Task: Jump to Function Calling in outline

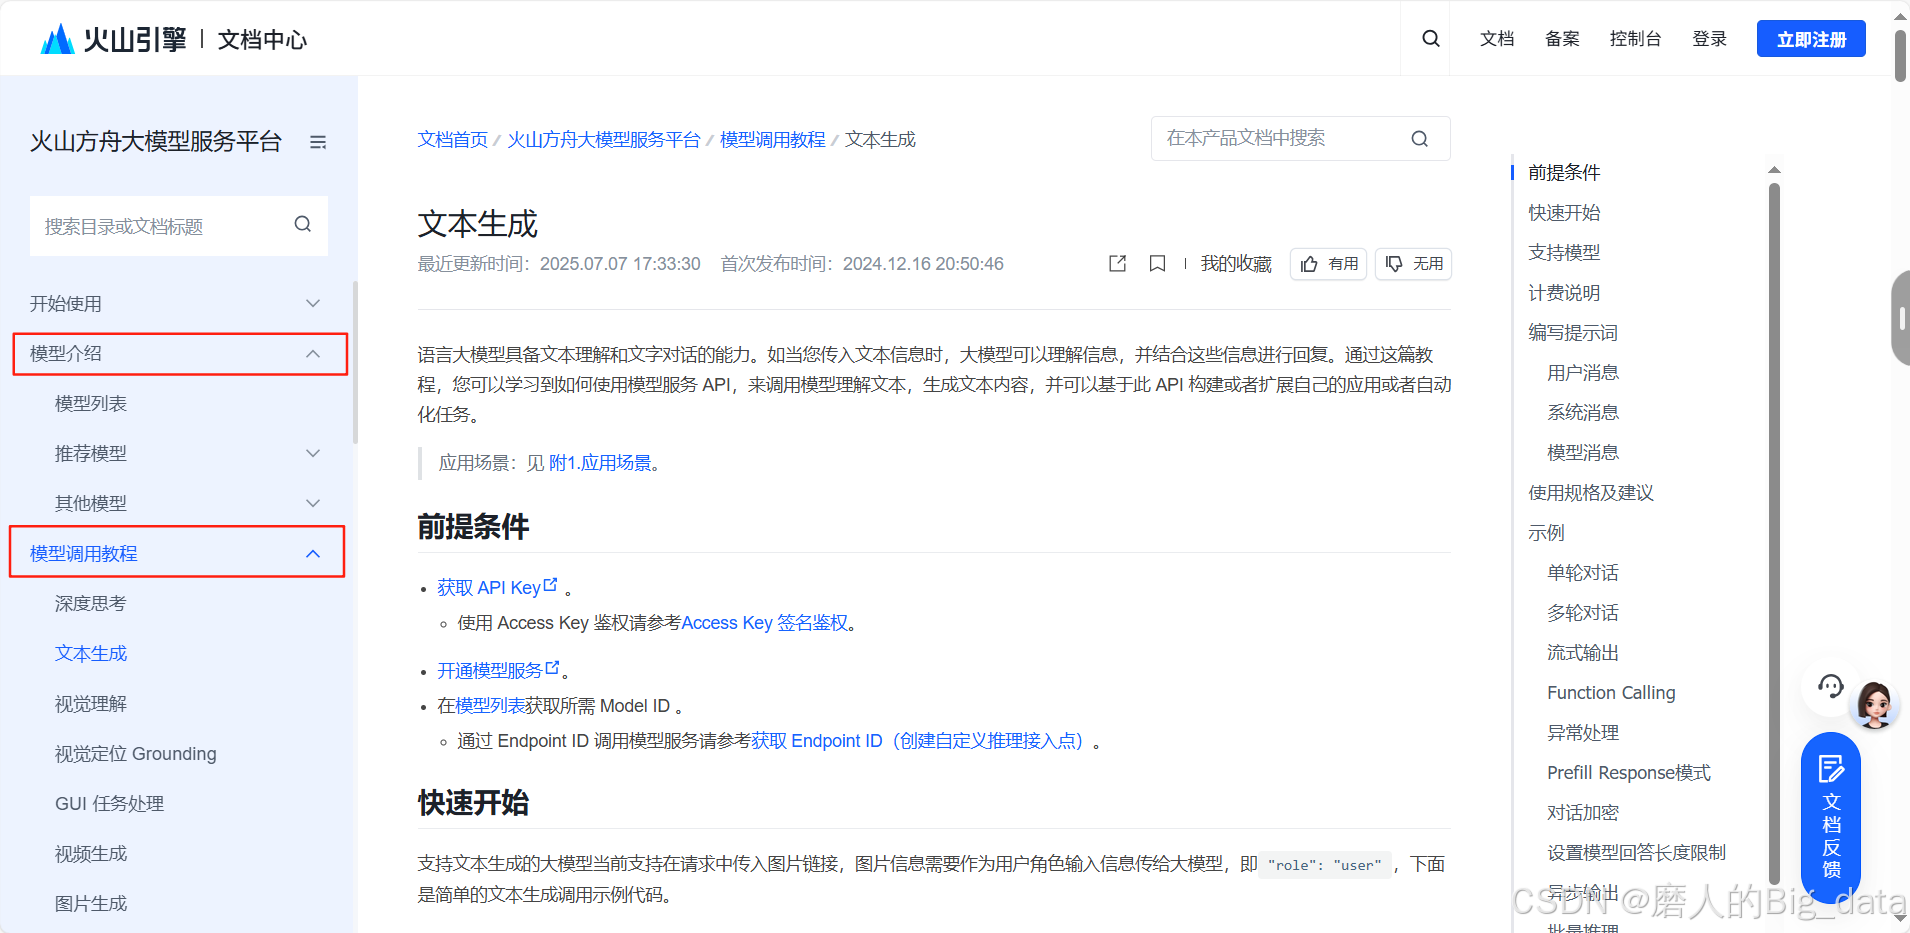Action: coord(1611,692)
